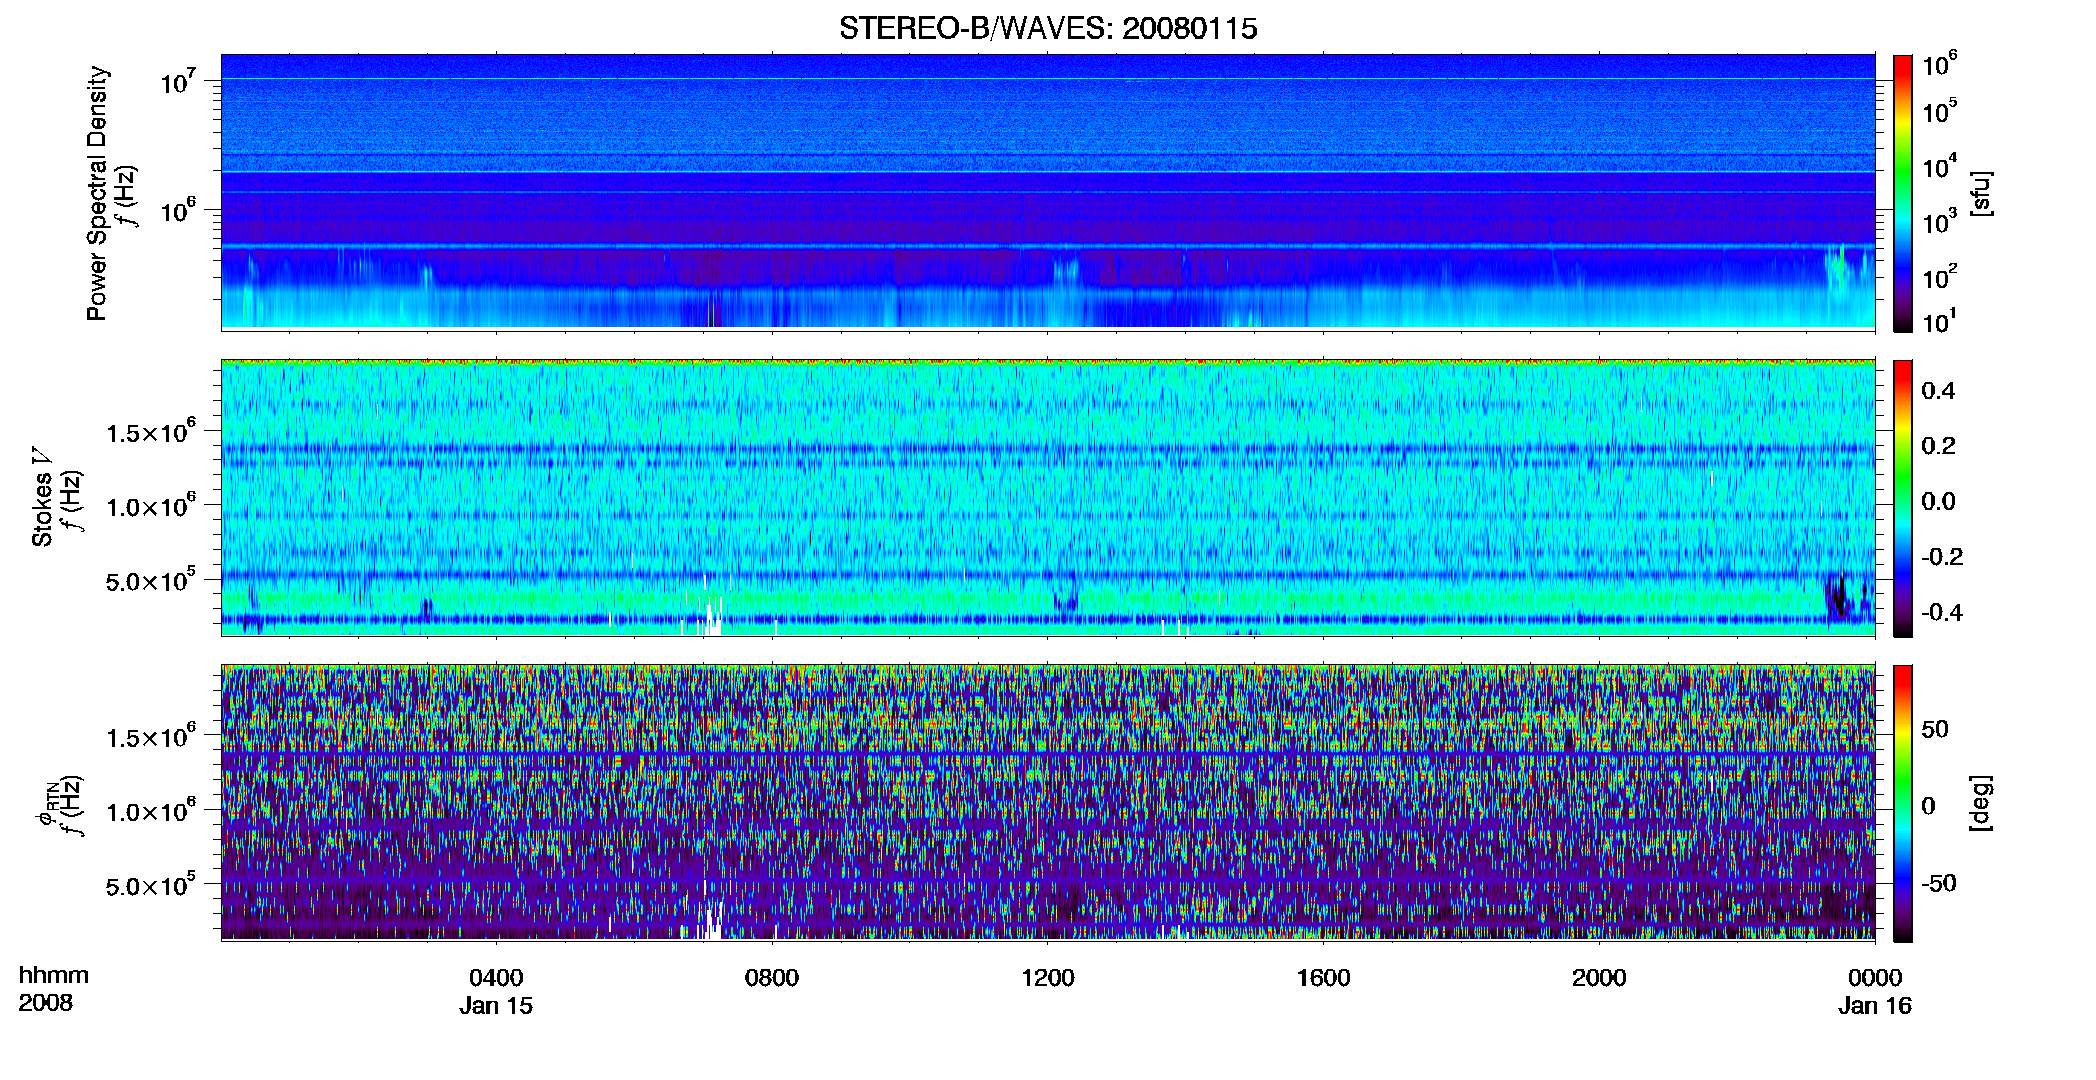Click the Jan 16 date label
2096x1080 pixels.
pos(1875,1006)
